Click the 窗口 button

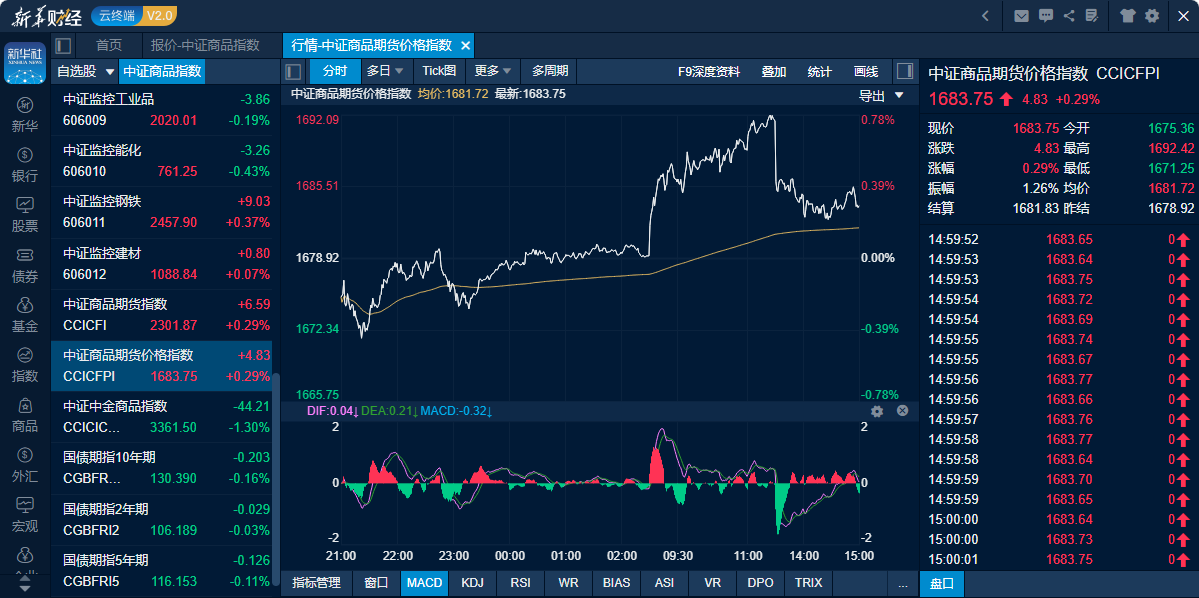pyautogui.click(x=376, y=583)
